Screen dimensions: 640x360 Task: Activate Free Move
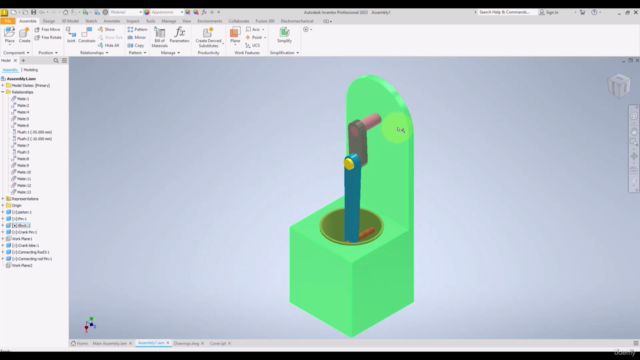[x=47, y=29]
